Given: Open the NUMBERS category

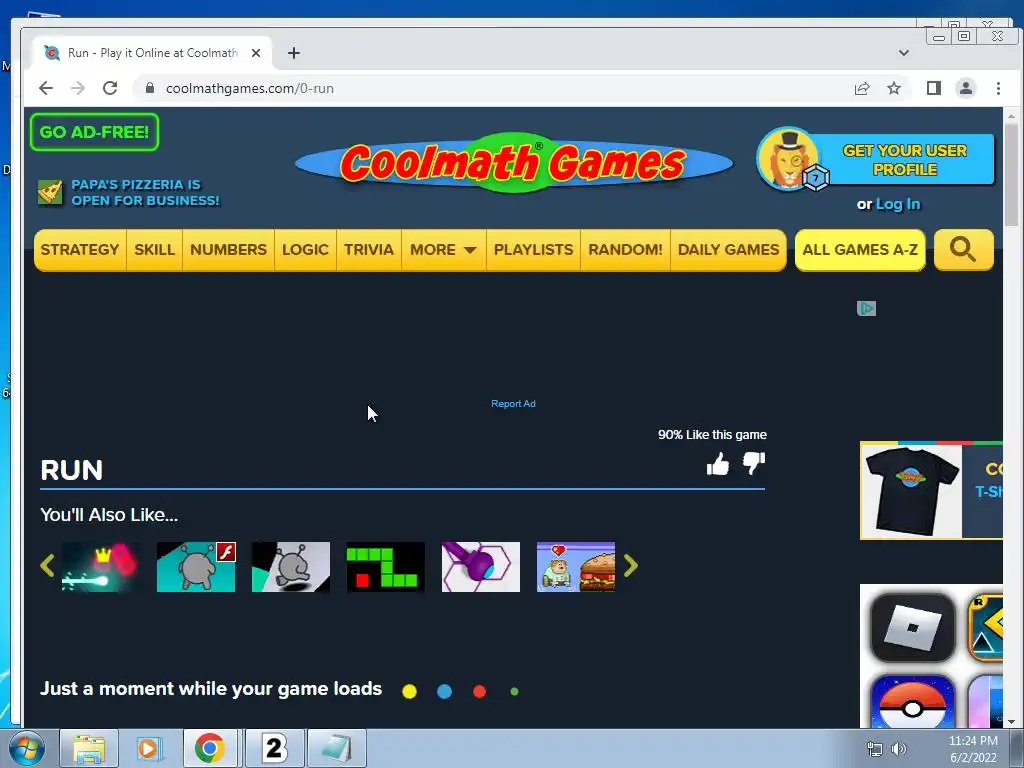Looking at the screenshot, I should point(229,249).
